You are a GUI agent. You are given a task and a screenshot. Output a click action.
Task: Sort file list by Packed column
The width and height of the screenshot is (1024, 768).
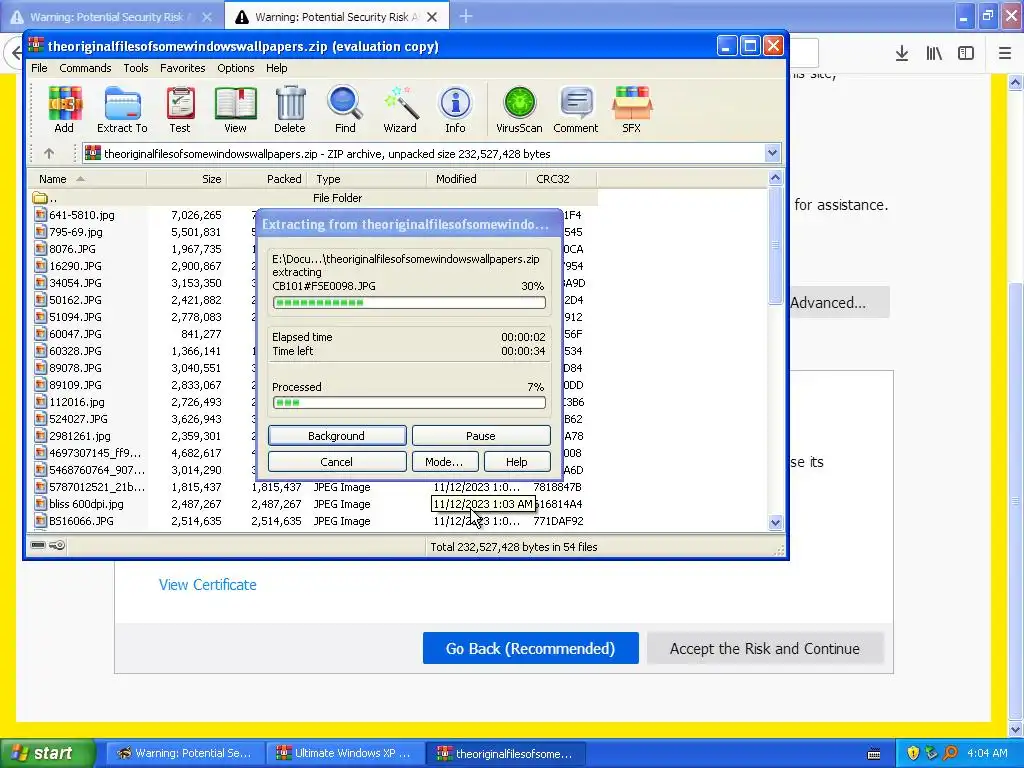click(x=267, y=179)
